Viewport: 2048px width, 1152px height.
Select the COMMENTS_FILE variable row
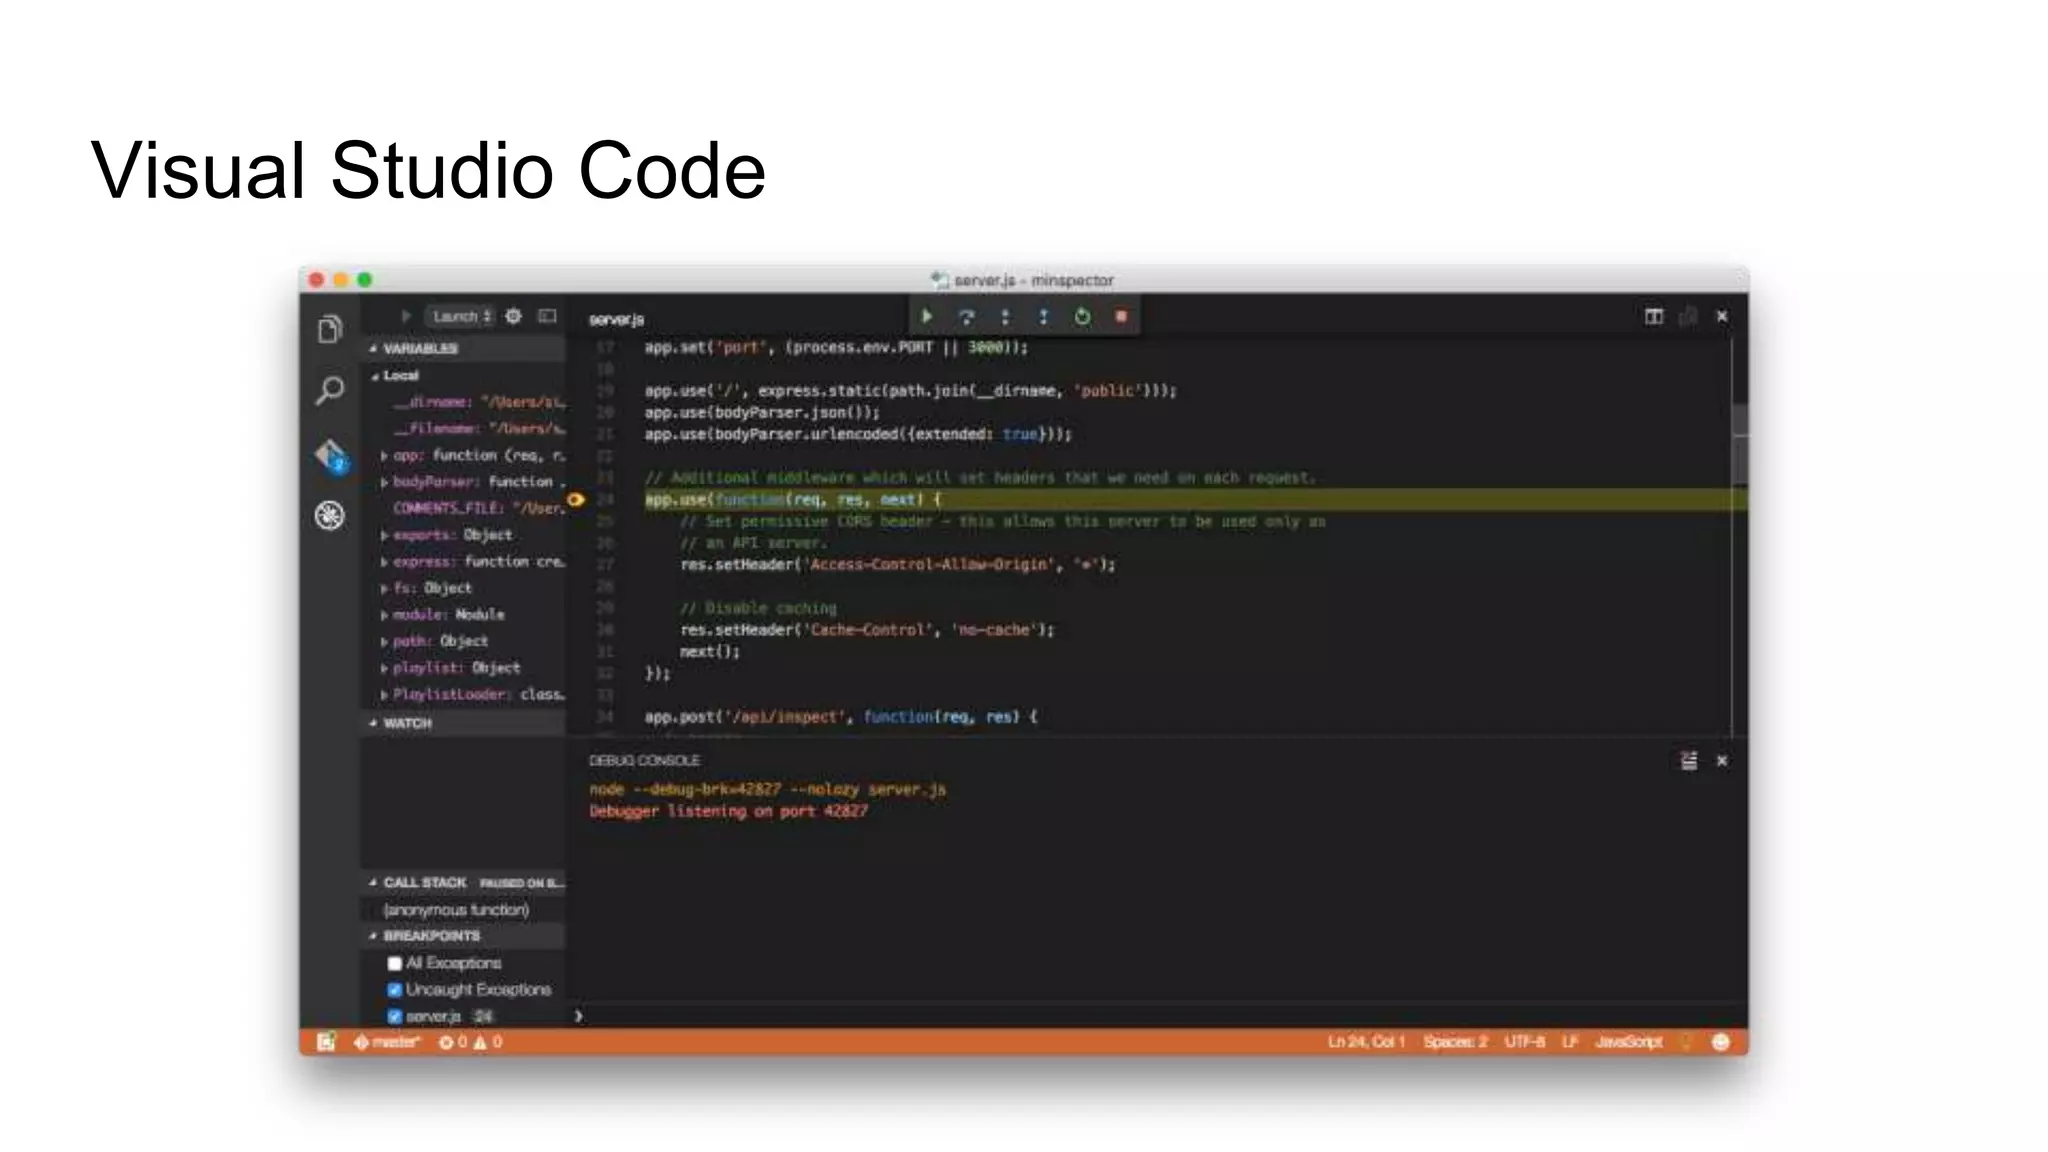[x=463, y=508]
